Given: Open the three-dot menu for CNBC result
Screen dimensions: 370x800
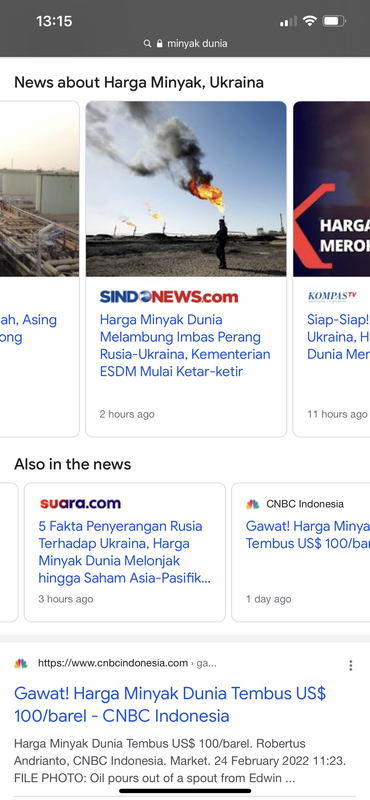Looking at the screenshot, I should (351, 665).
